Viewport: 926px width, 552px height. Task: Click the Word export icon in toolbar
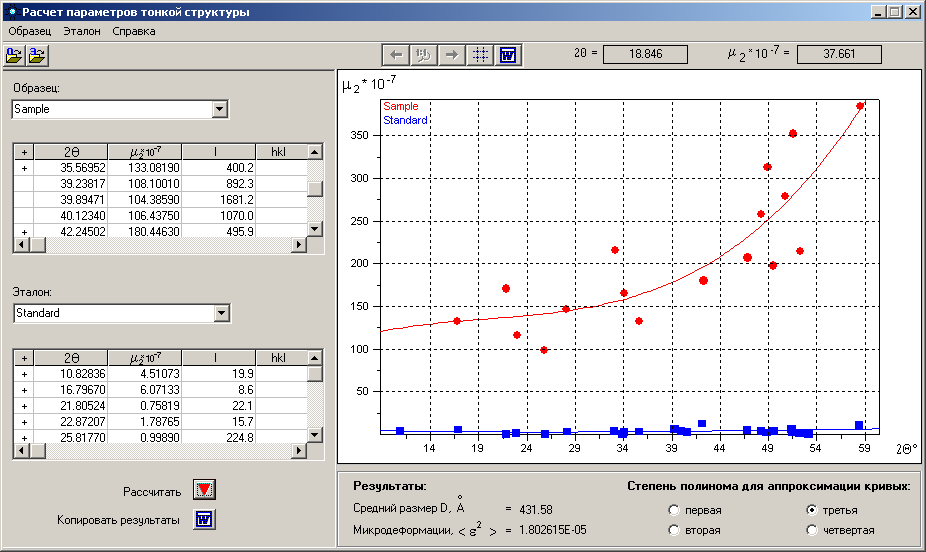[508, 55]
